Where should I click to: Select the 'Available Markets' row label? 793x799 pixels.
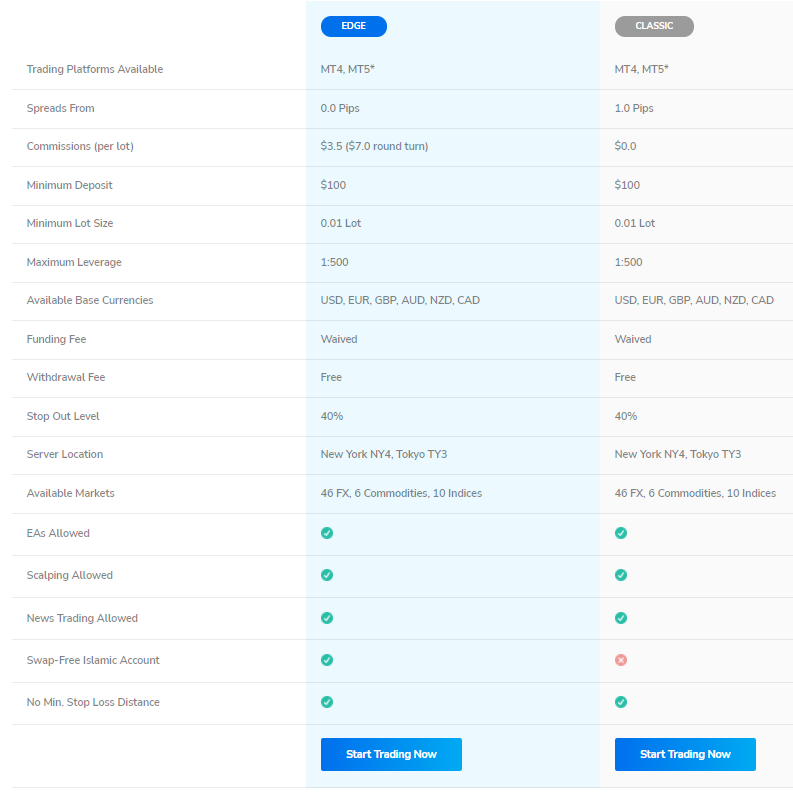tap(70, 493)
